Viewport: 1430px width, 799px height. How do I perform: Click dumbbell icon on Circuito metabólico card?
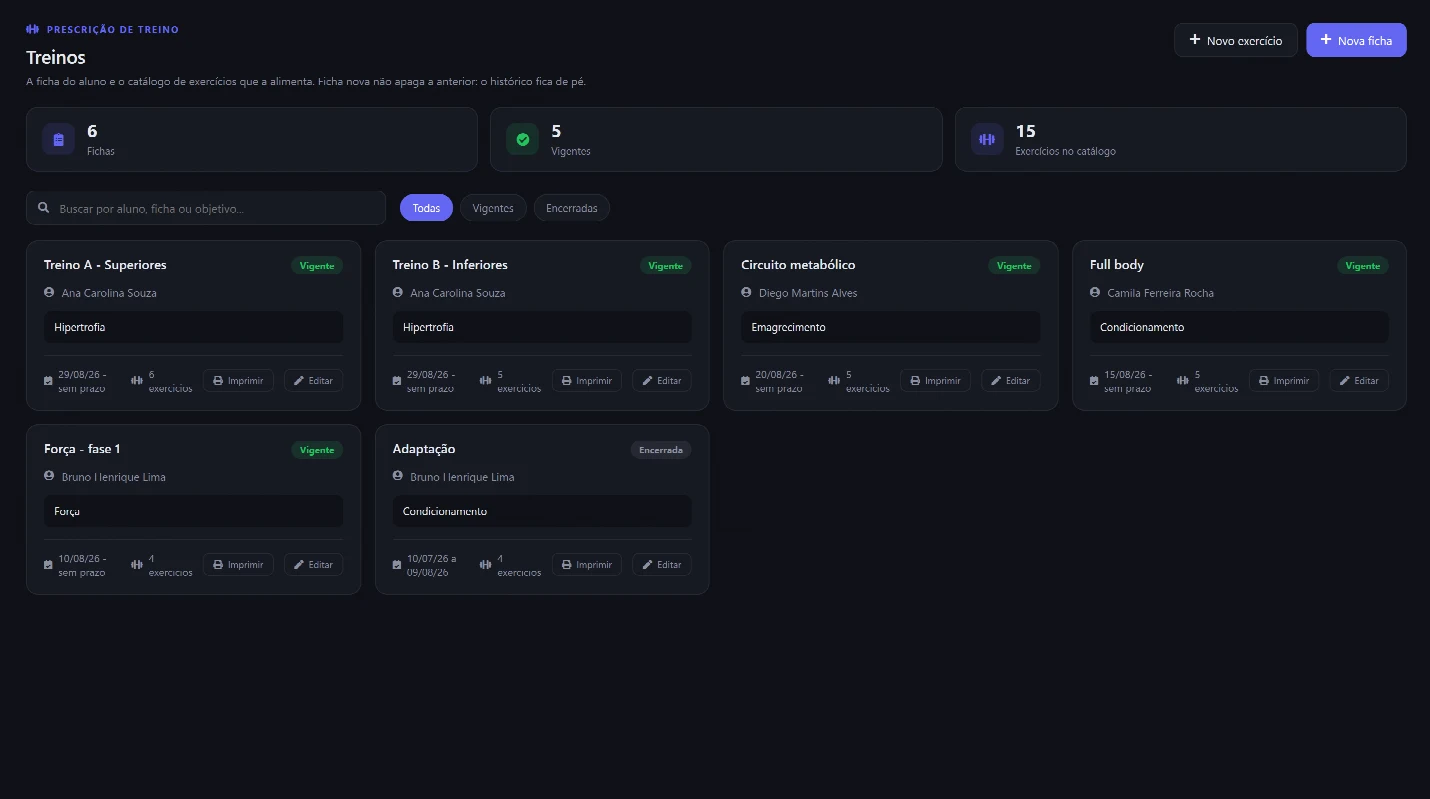[x=834, y=381]
